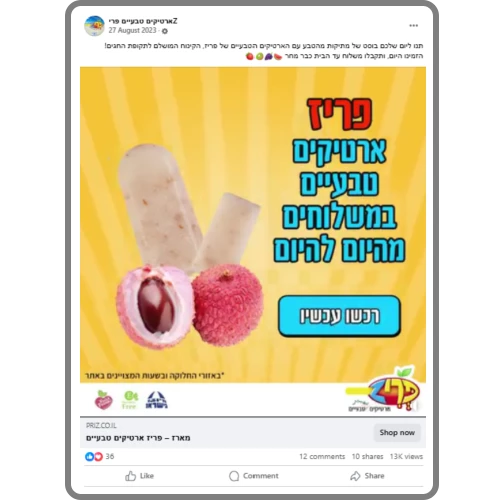
Task: View the blue like reaction icon
Action: click(89, 456)
